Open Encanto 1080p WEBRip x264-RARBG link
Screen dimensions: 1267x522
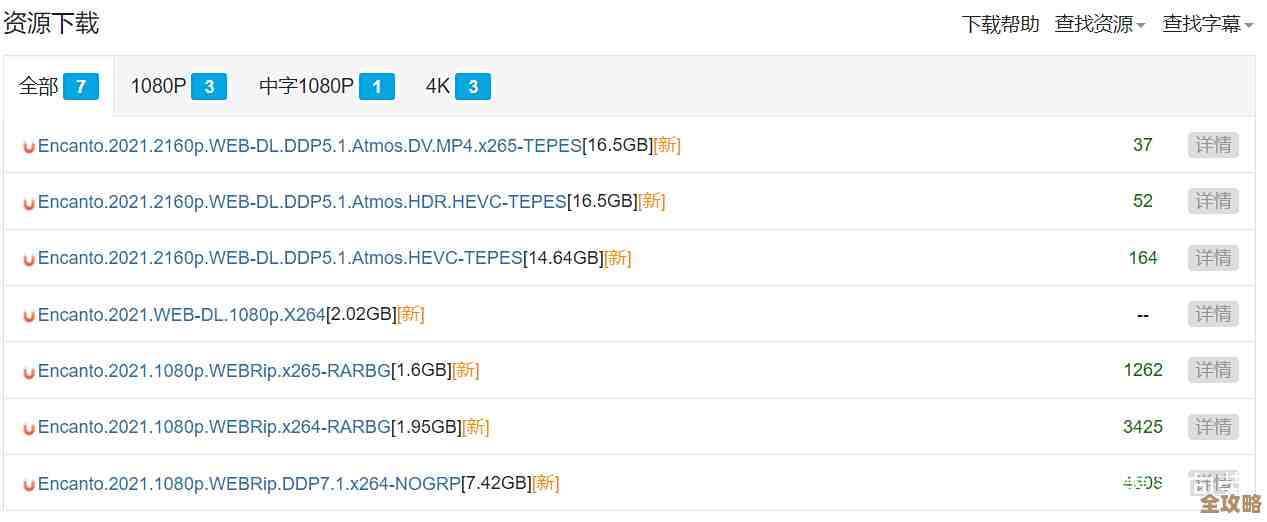[x=214, y=427]
